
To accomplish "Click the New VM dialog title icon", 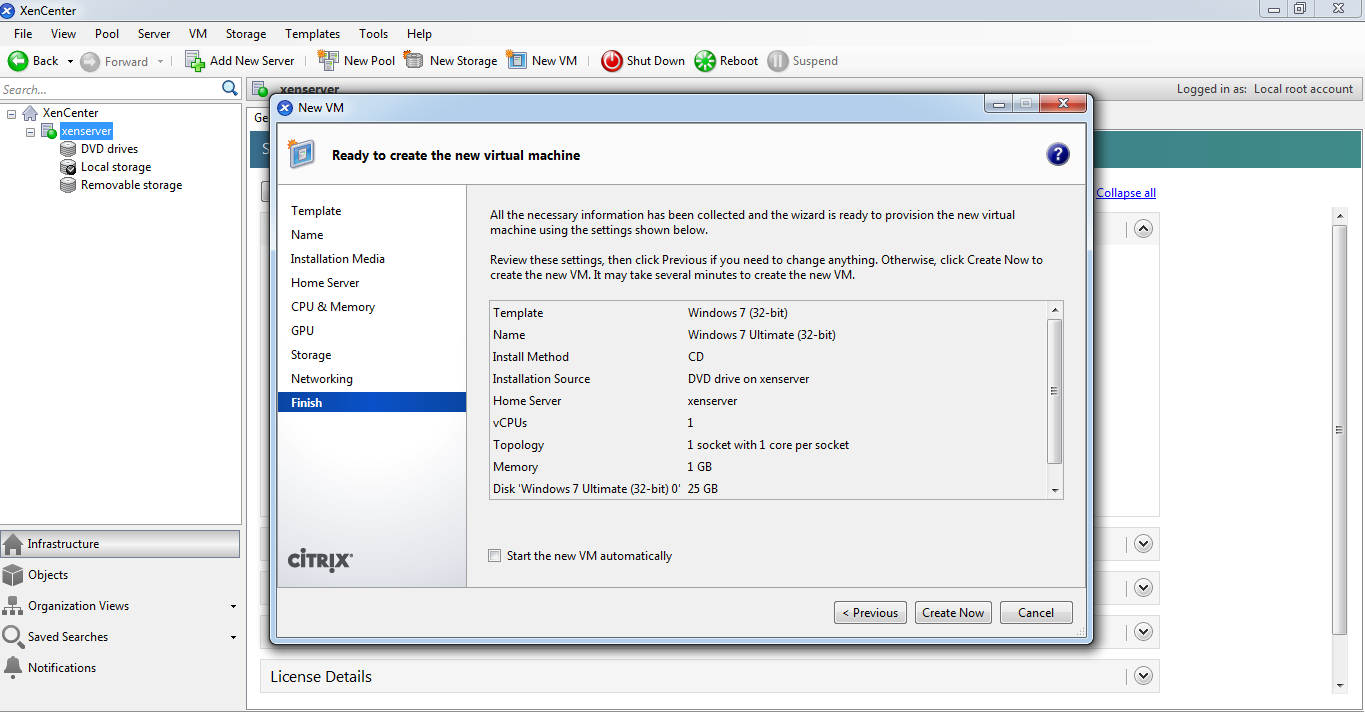I will point(286,107).
